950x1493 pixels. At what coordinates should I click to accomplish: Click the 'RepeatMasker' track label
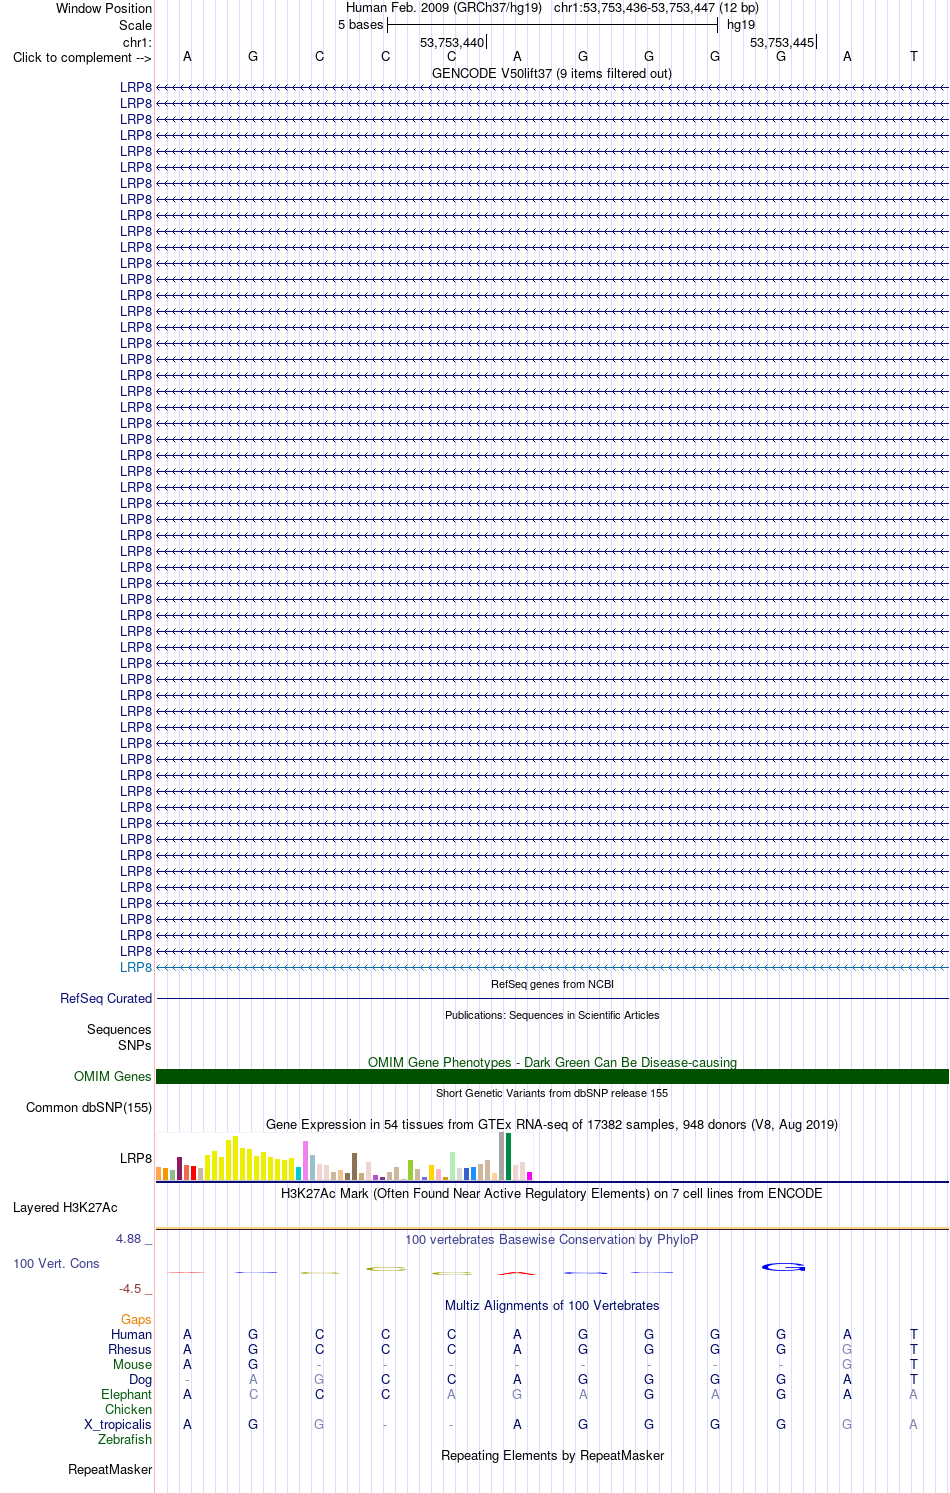coord(110,1469)
